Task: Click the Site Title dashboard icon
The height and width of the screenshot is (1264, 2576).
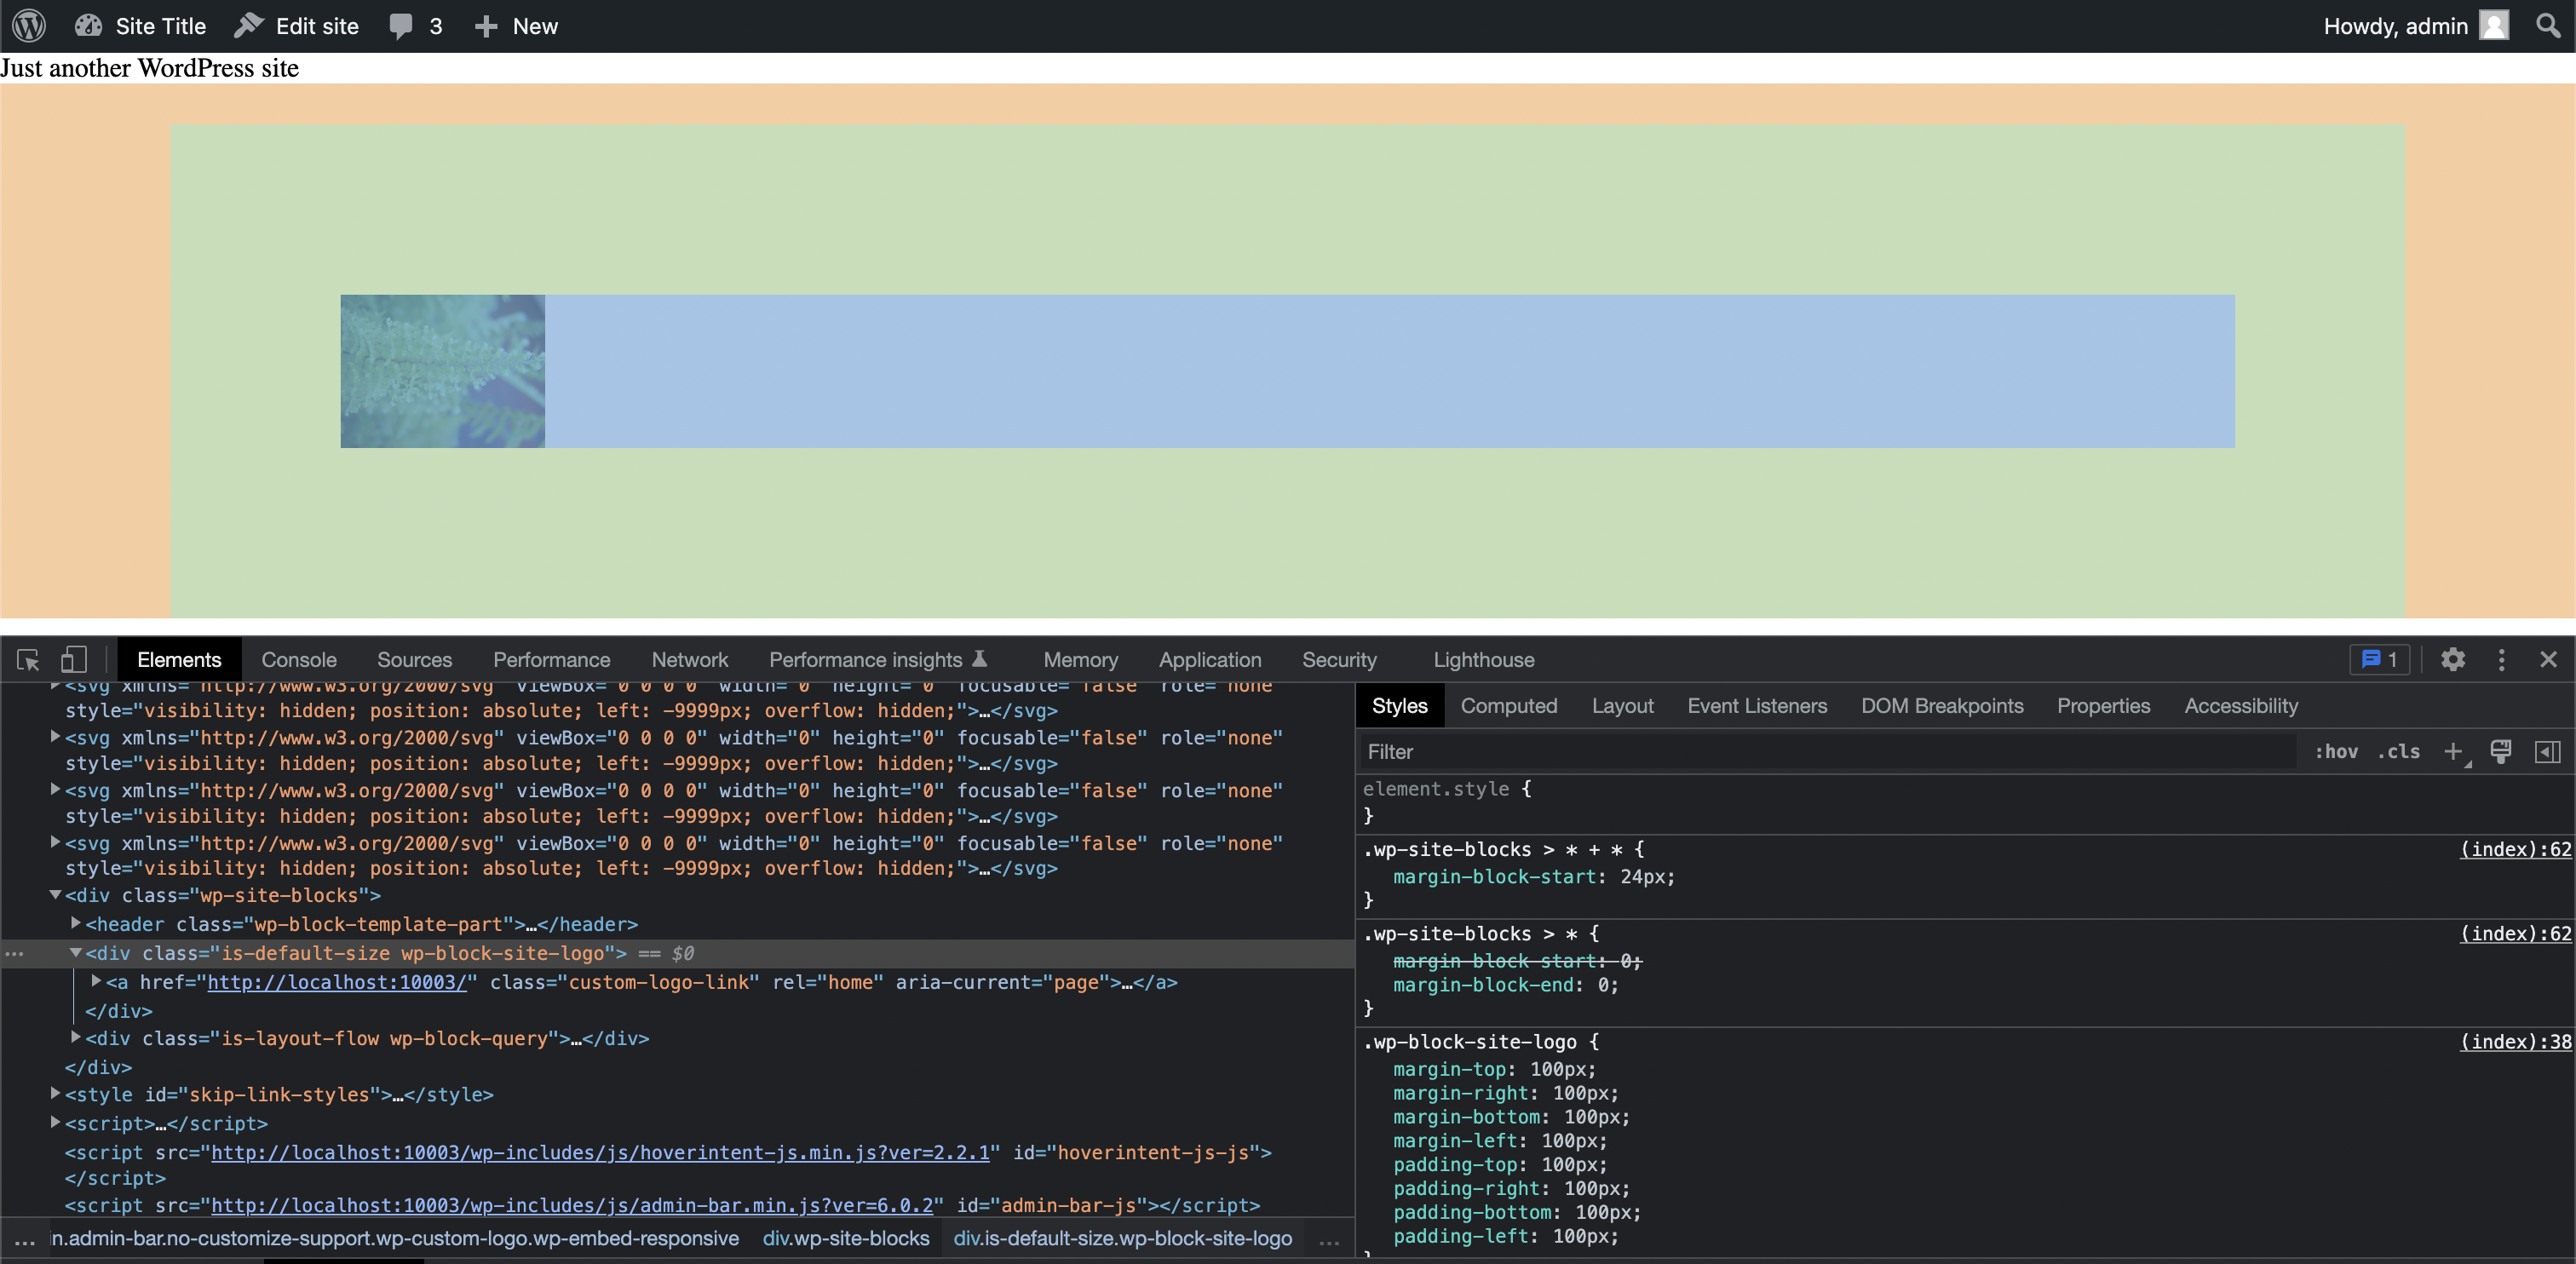Action: [x=88, y=26]
